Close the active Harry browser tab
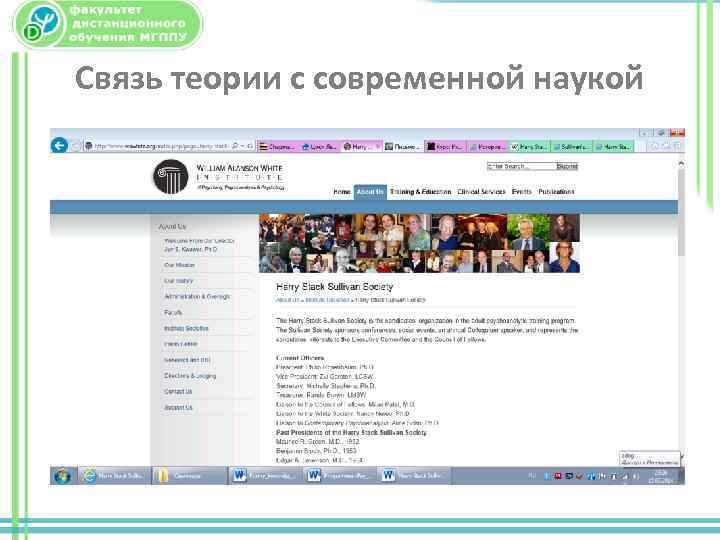The height and width of the screenshot is (540, 720). click(x=377, y=146)
